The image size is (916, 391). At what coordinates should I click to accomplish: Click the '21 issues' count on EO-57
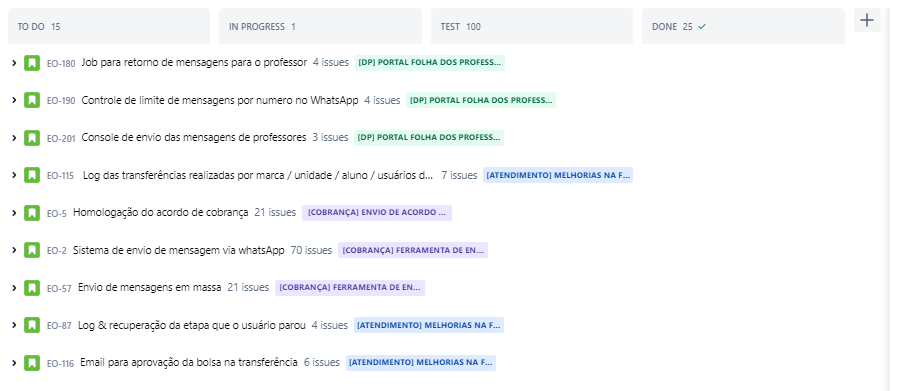coord(248,288)
